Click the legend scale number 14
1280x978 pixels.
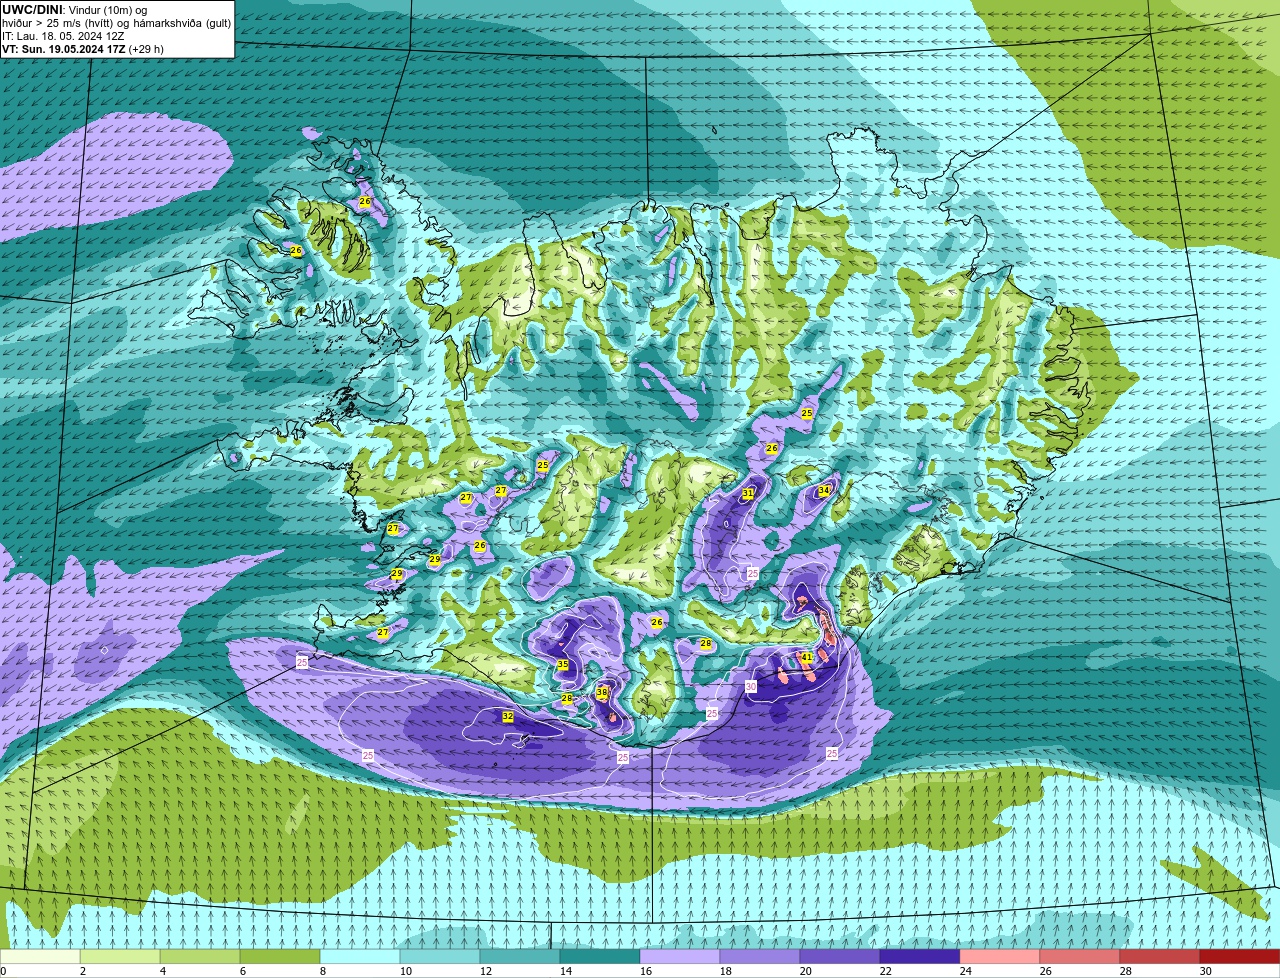566,971
